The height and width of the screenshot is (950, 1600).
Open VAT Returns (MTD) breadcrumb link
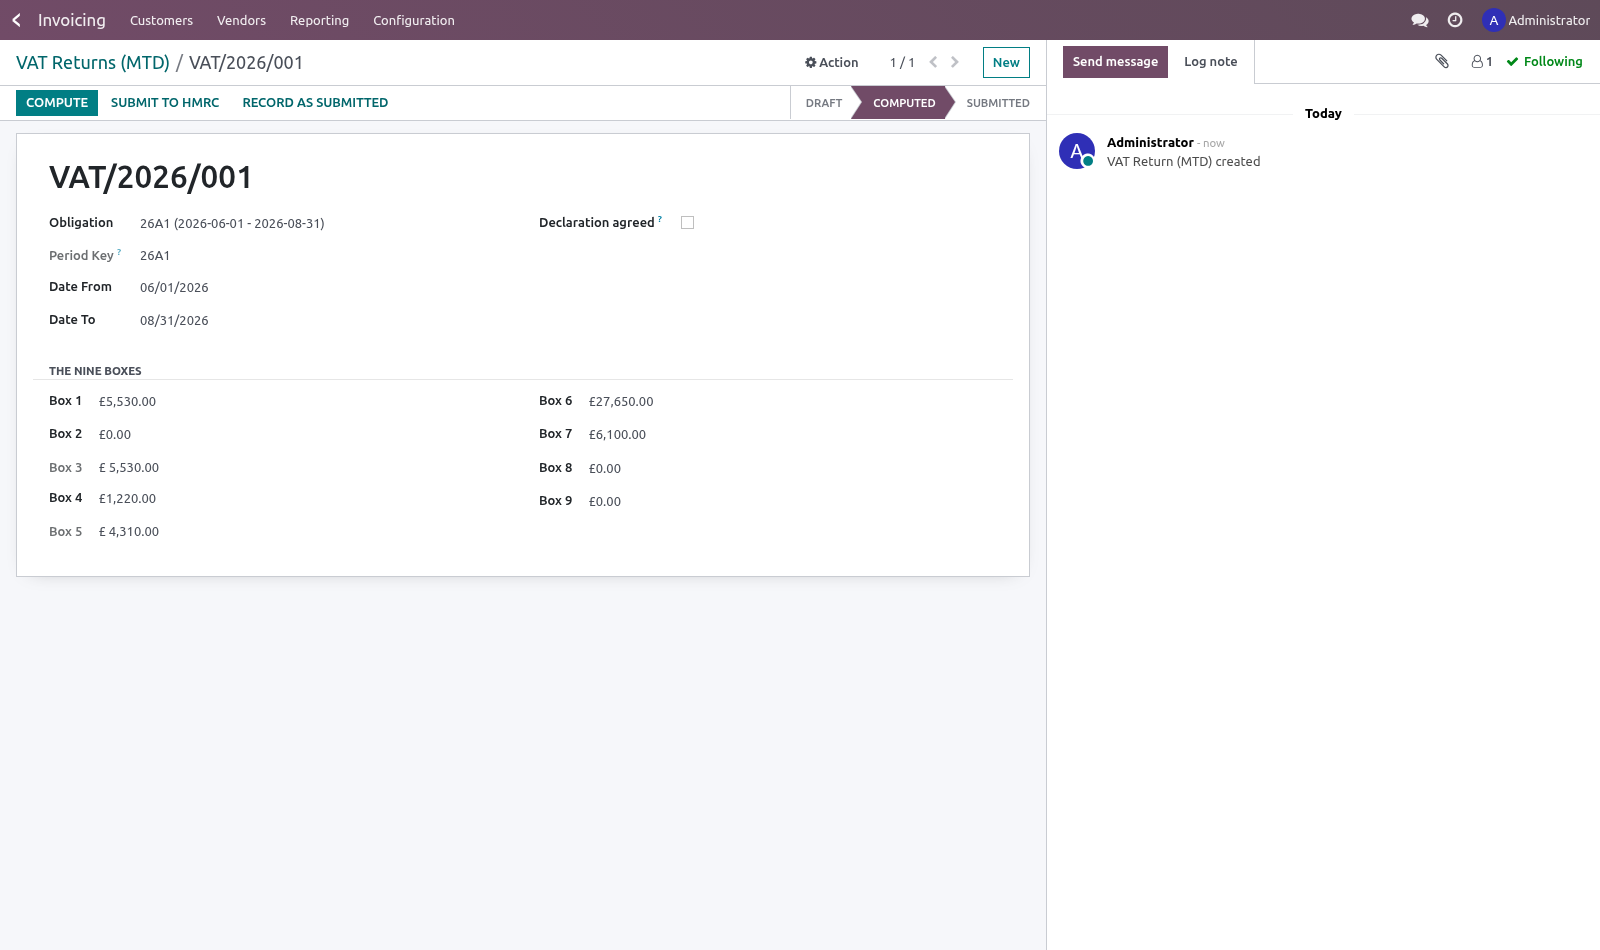pos(93,62)
